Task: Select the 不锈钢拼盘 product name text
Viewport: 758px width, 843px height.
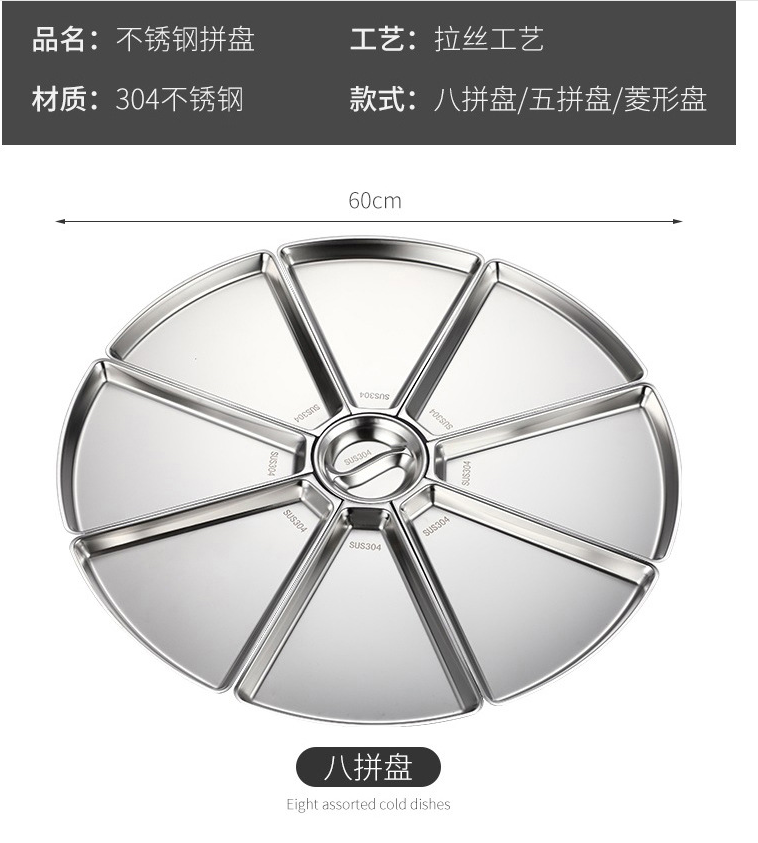Action: click(185, 40)
